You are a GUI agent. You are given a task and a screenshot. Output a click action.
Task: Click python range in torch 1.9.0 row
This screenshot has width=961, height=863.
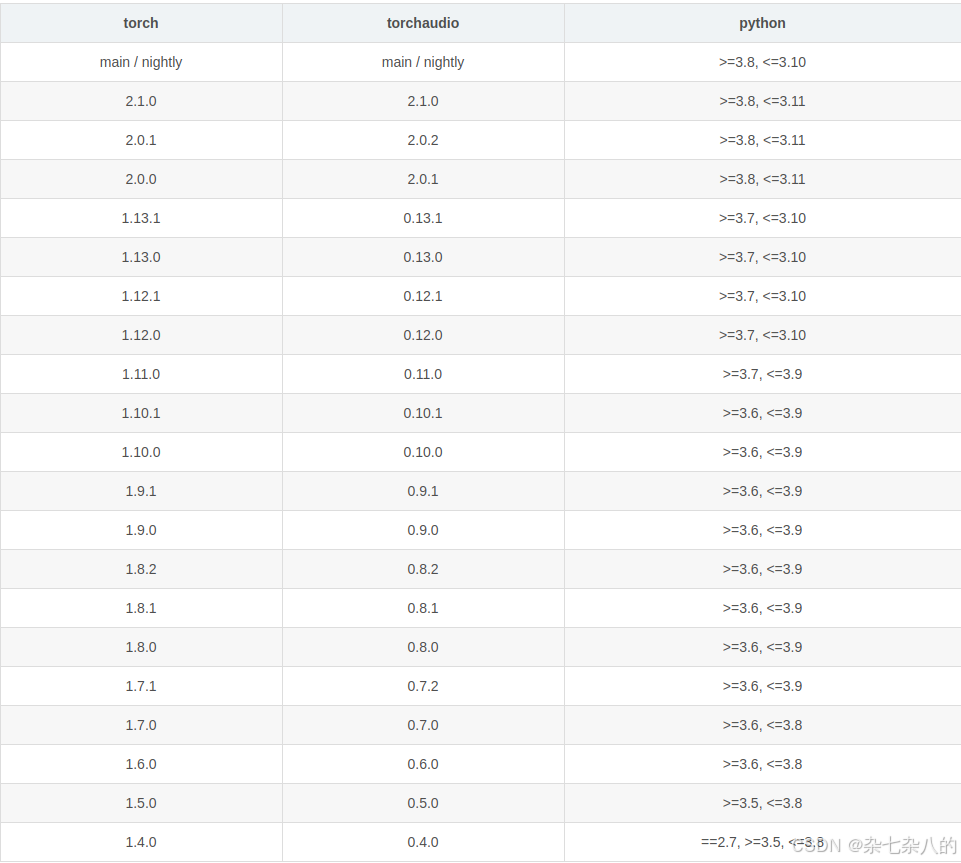point(762,531)
